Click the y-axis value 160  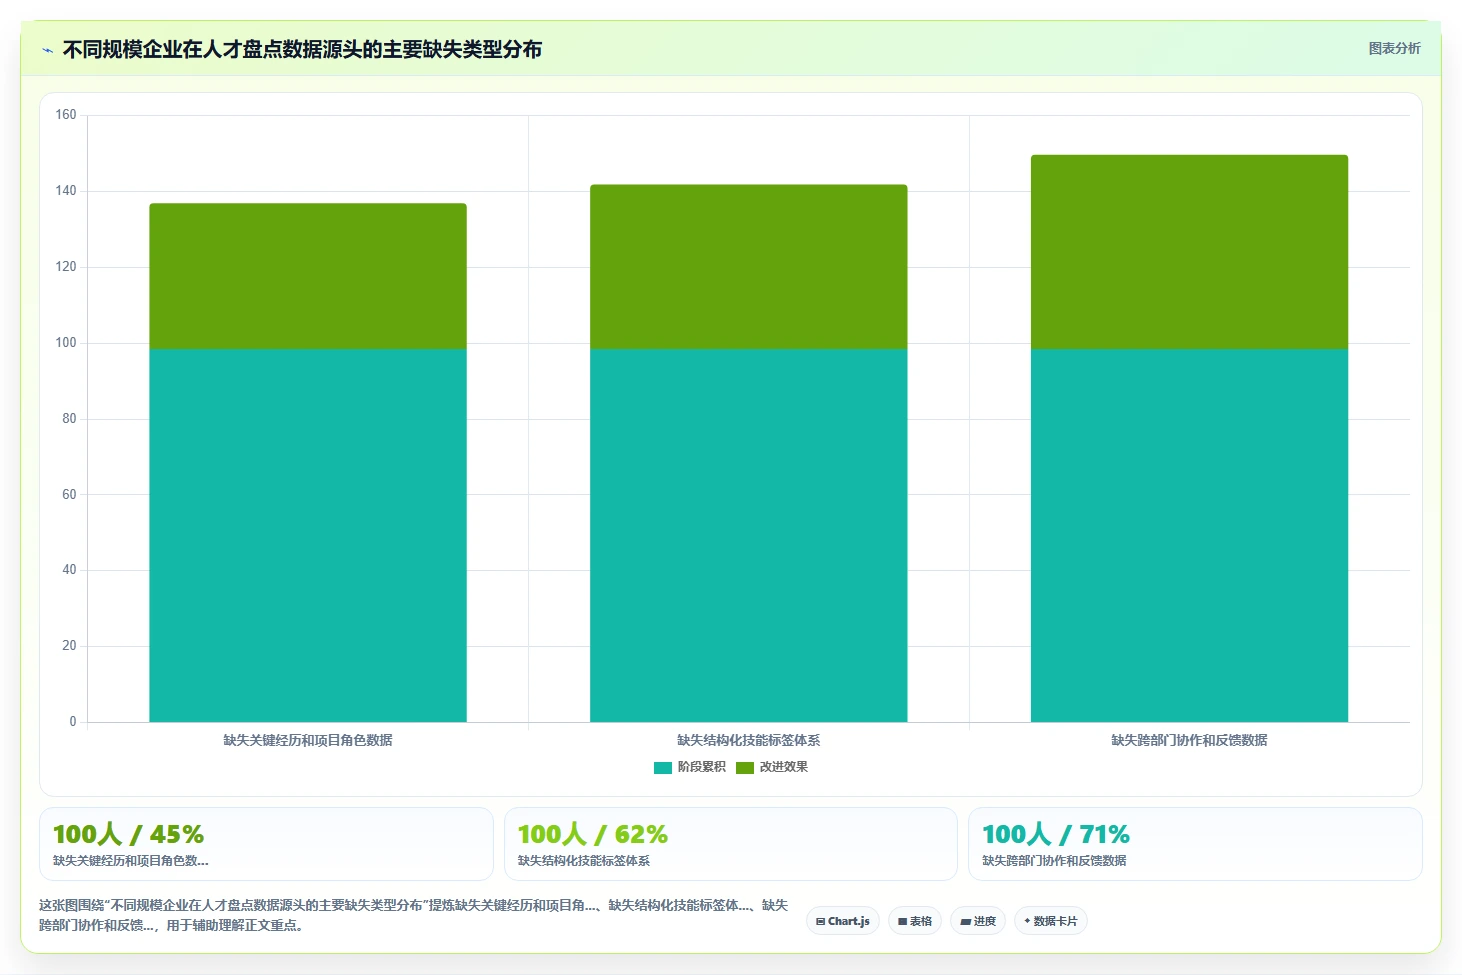(x=66, y=115)
